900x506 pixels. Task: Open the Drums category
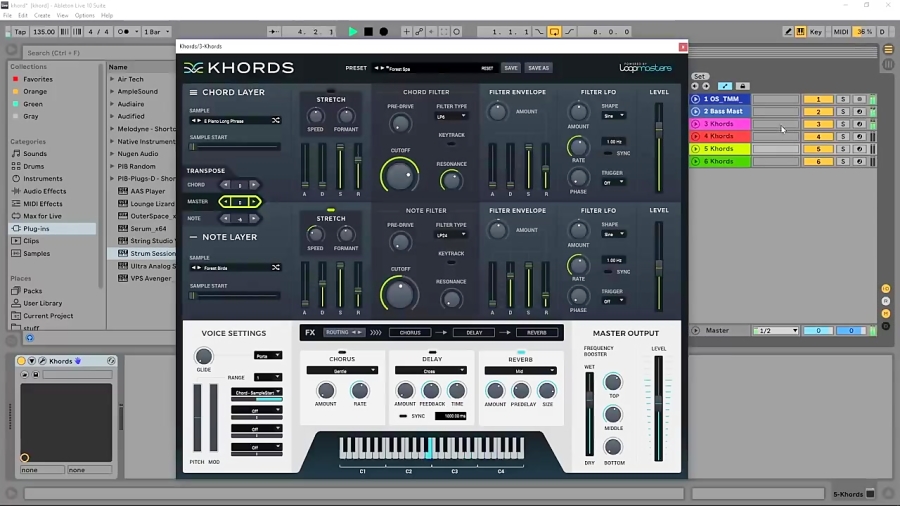point(33,166)
